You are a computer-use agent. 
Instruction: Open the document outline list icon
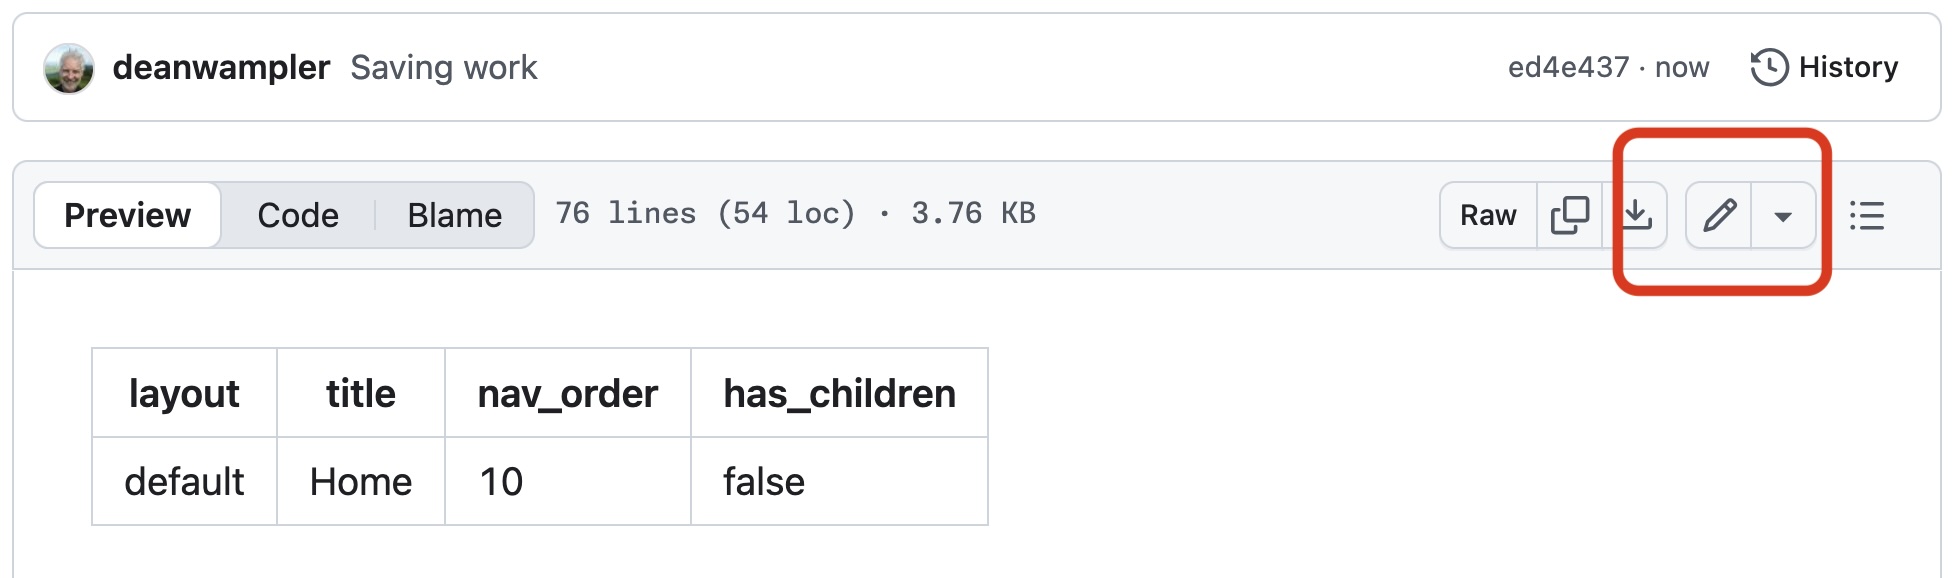tap(1867, 215)
